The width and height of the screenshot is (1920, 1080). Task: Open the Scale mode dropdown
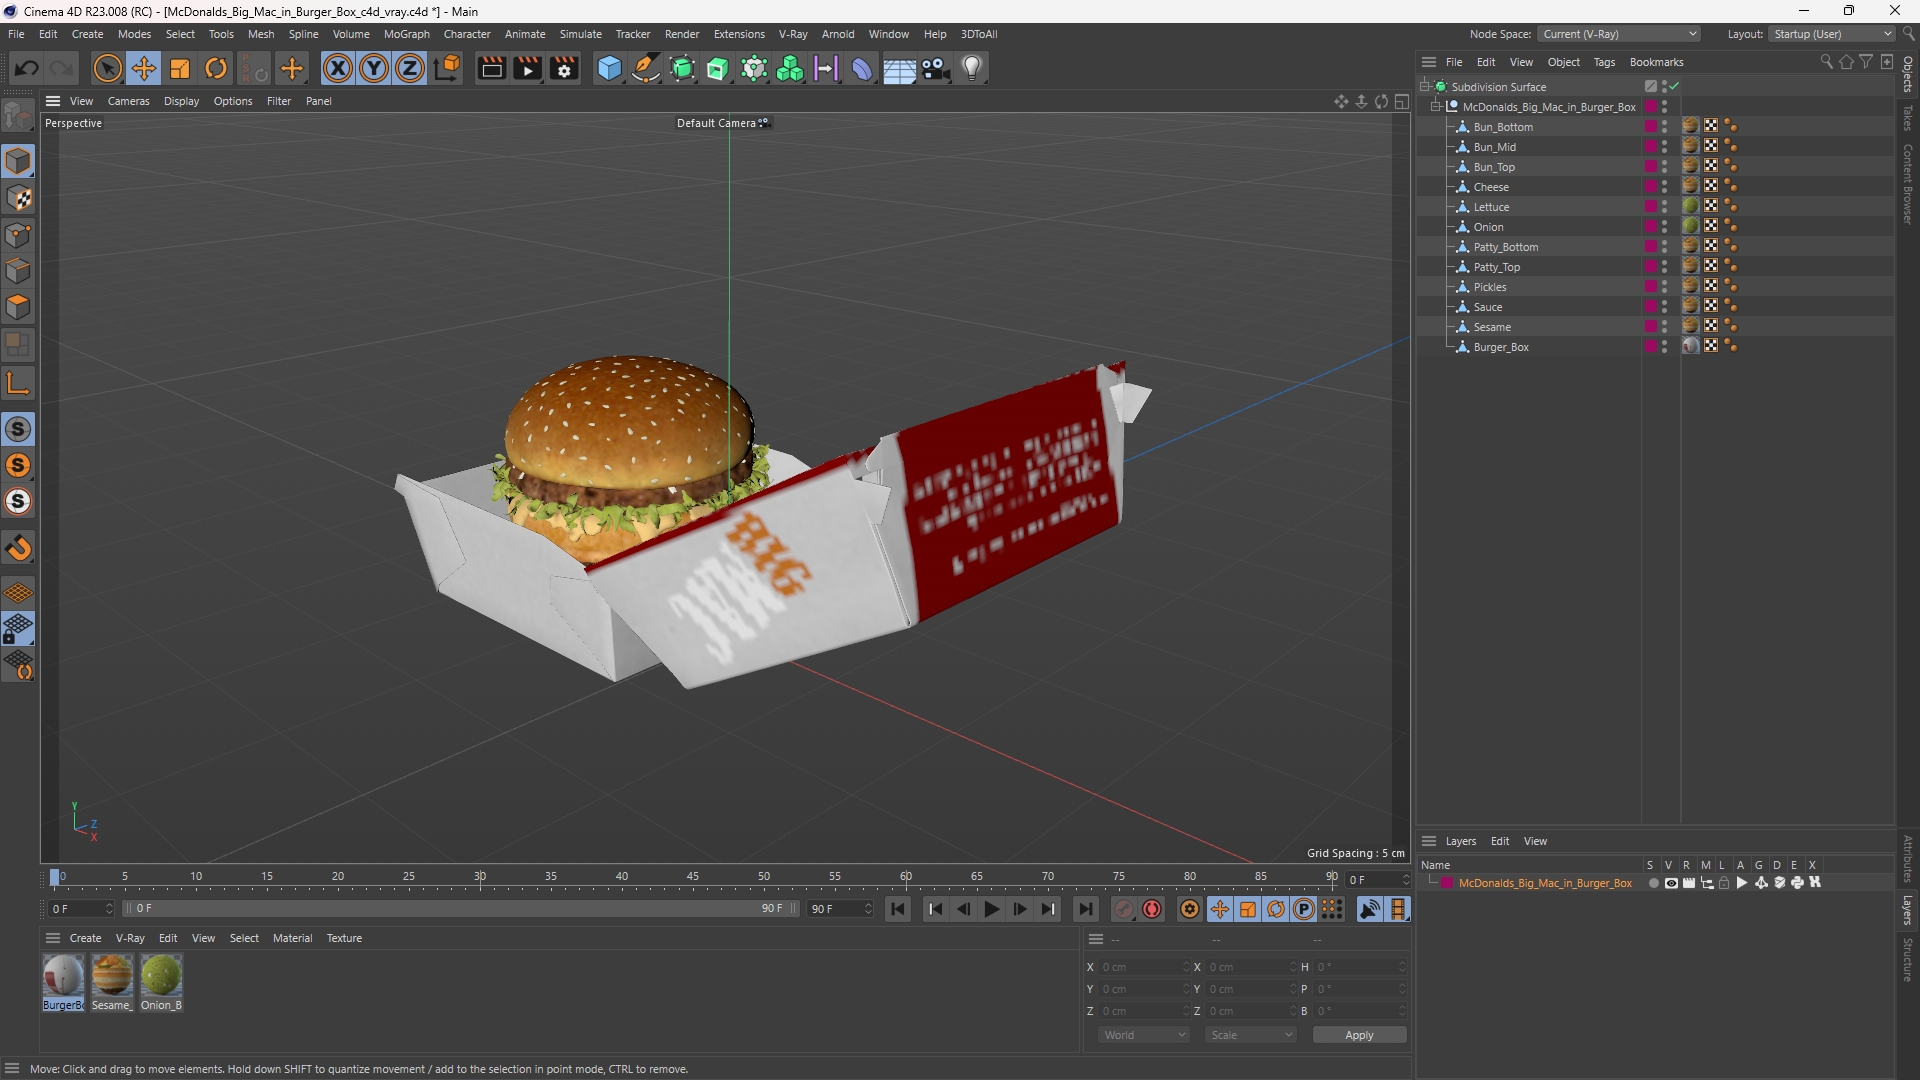click(x=1251, y=1035)
